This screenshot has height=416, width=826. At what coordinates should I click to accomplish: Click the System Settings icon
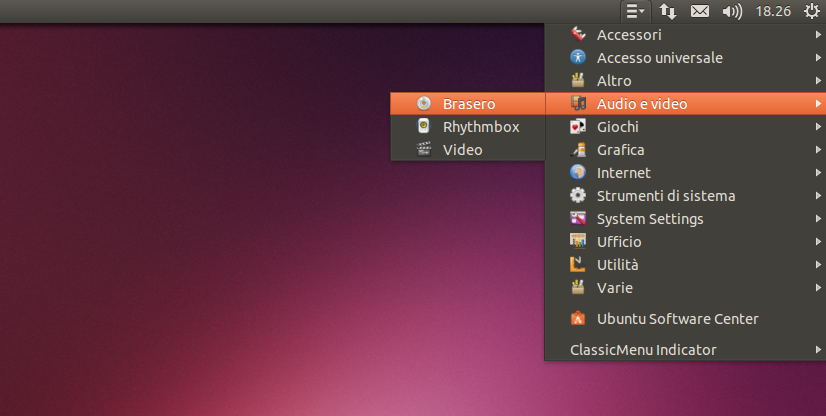(x=578, y=218)
